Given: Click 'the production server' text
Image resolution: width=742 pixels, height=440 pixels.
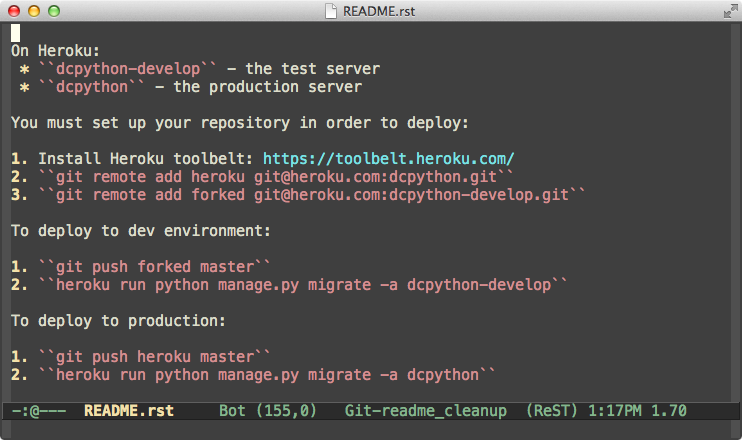Looking at the screenshot, I should click(x=267, y=87).
